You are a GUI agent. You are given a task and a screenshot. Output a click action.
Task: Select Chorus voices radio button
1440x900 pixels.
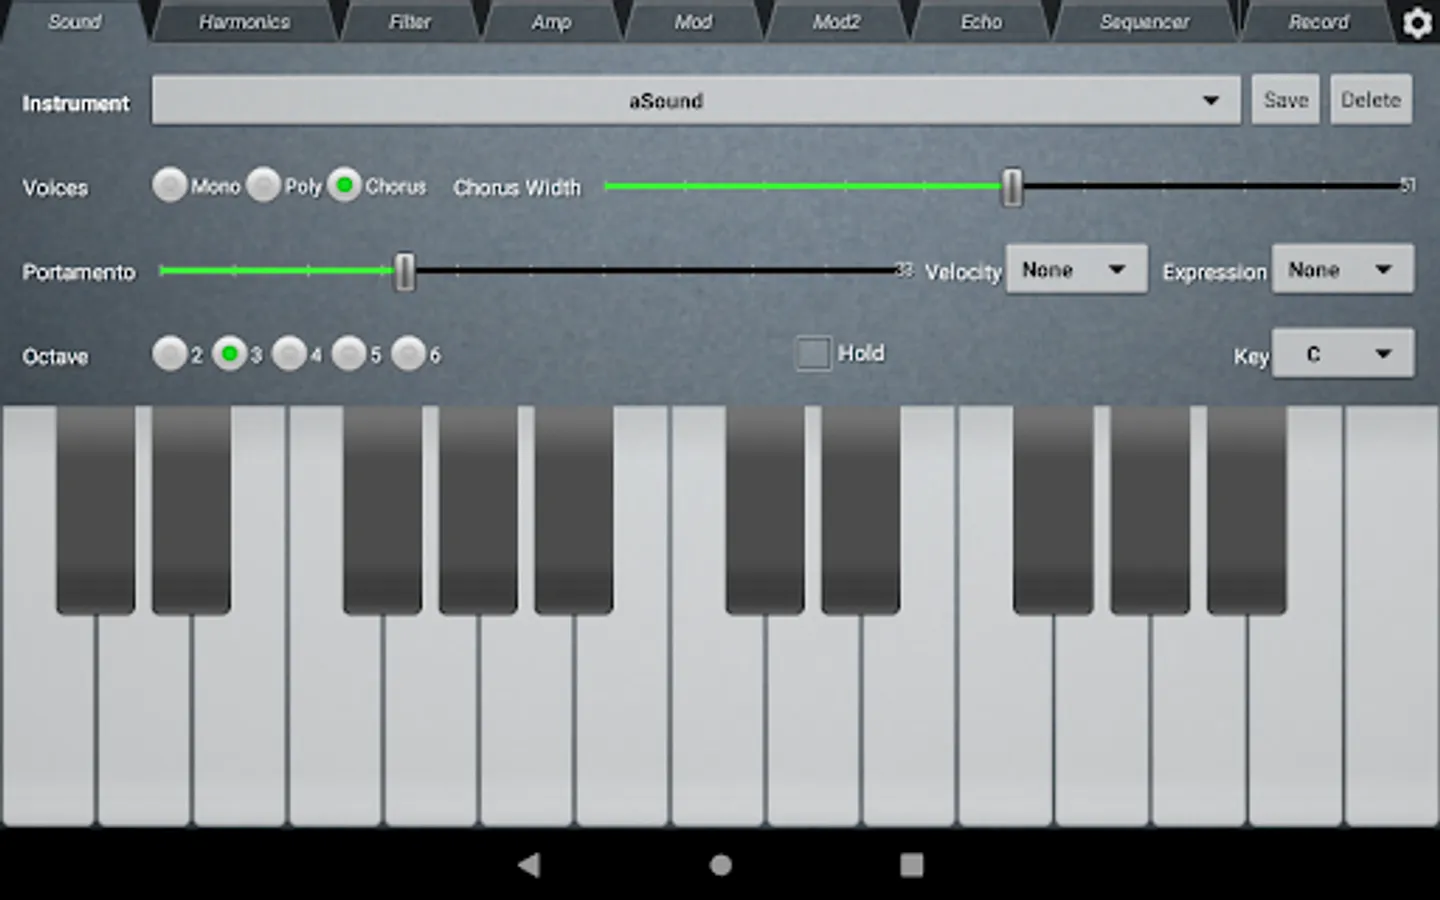[344, 185]
